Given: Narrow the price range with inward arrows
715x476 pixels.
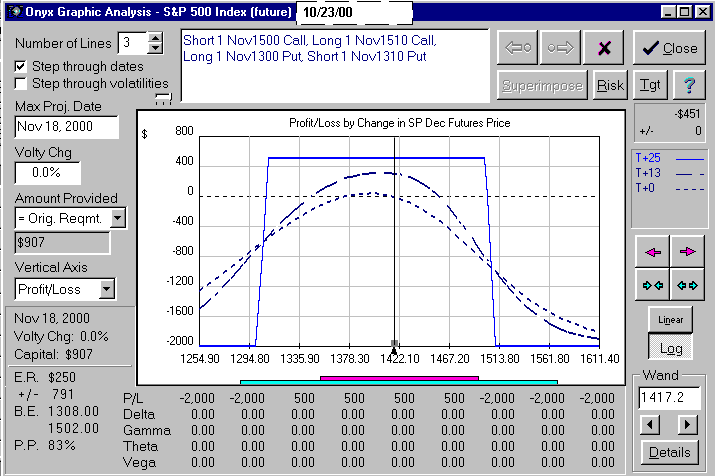Looking at the screenshot, I should coord(653,285).
